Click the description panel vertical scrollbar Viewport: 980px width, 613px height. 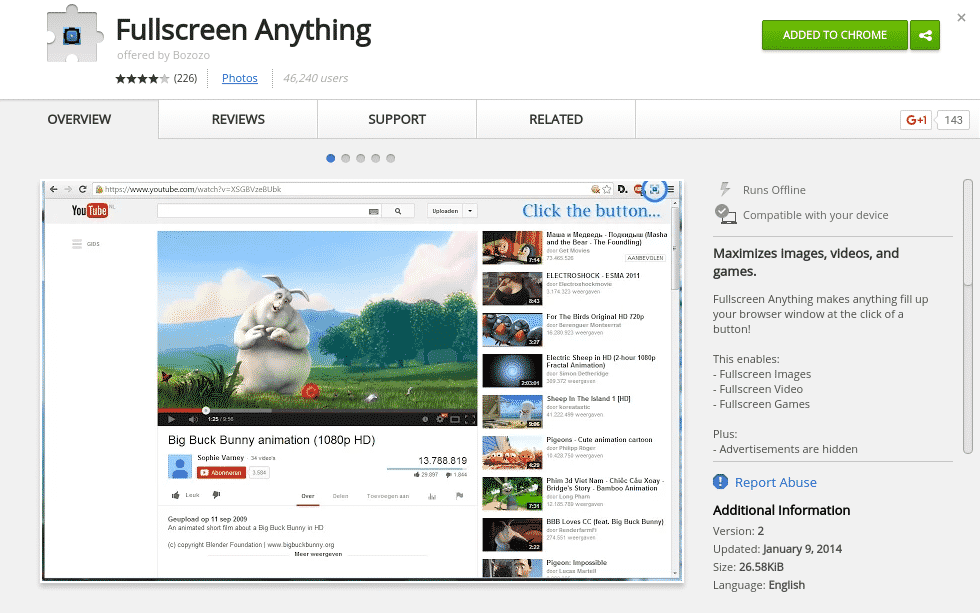pos(968,316)
